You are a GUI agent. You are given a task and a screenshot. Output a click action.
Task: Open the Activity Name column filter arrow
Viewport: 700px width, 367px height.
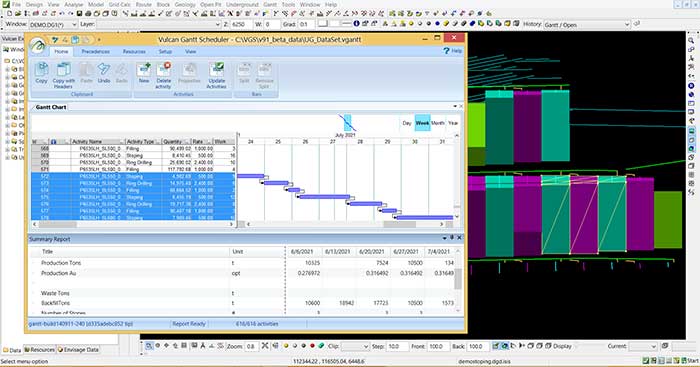(x=121, y=142)
